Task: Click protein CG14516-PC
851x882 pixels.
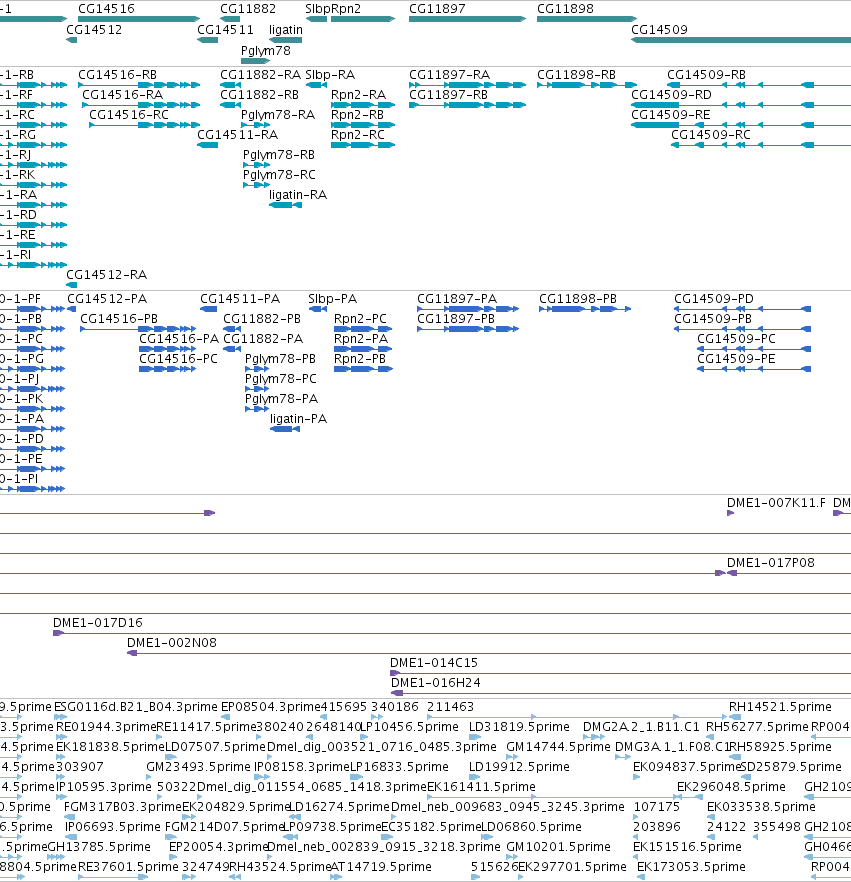Action: click(x=178, y=359)
